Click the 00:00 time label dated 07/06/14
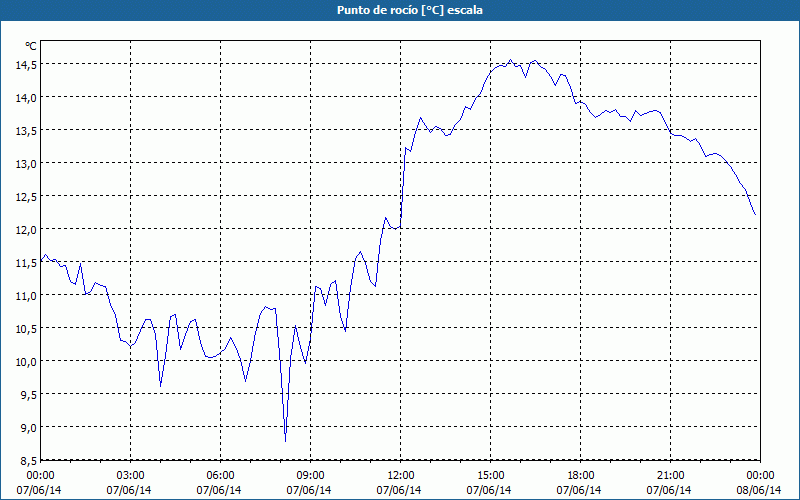 tap(40, 476)
